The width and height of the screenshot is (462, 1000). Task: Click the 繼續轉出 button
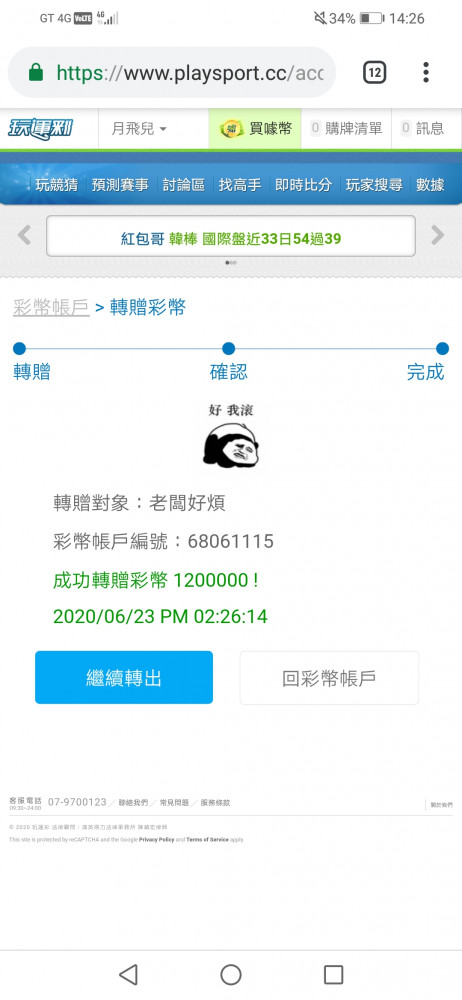pyautogui.click(x=124, y=677)
